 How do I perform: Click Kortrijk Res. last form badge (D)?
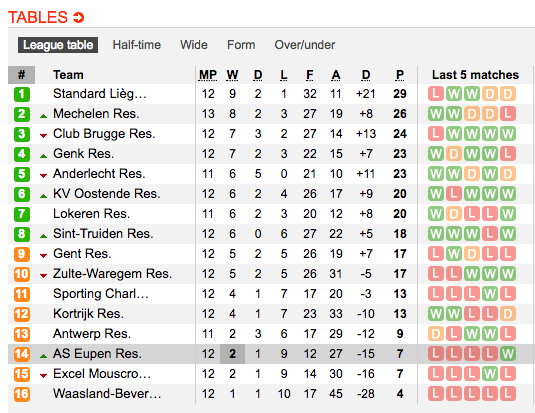508,314
